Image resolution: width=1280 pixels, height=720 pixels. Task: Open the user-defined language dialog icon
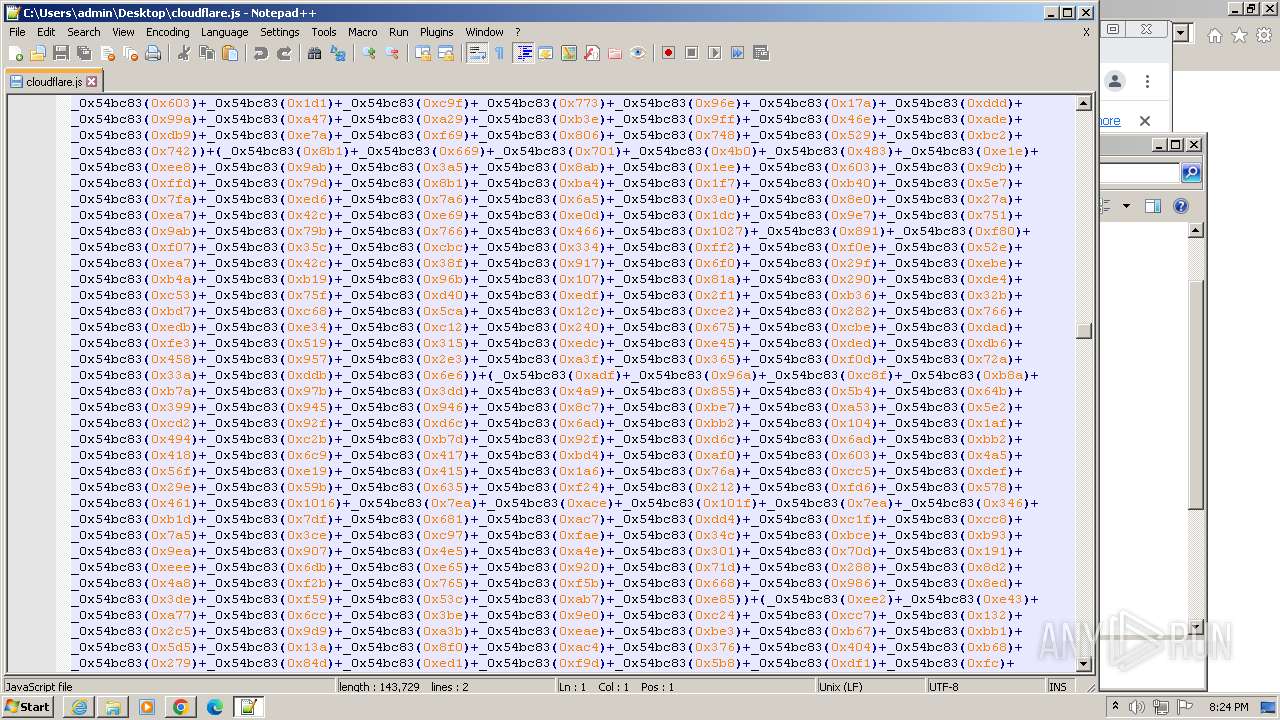546,53
